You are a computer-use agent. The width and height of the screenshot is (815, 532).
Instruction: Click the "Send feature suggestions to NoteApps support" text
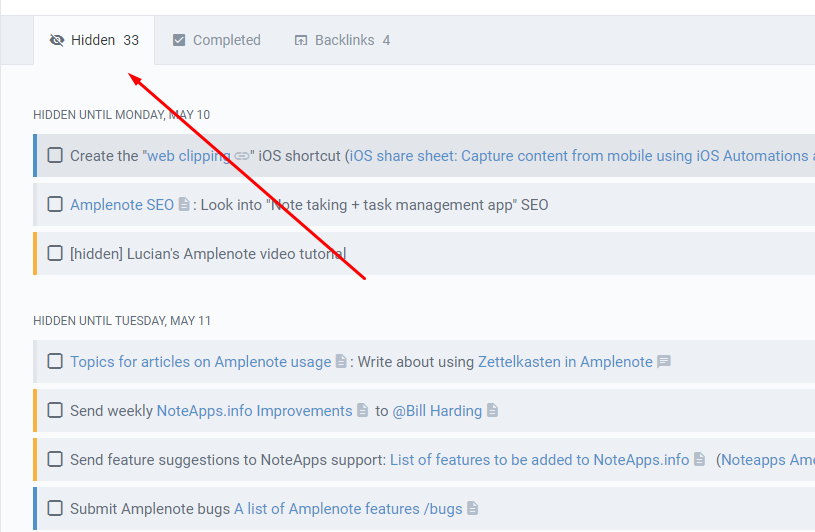click(228, 460)
